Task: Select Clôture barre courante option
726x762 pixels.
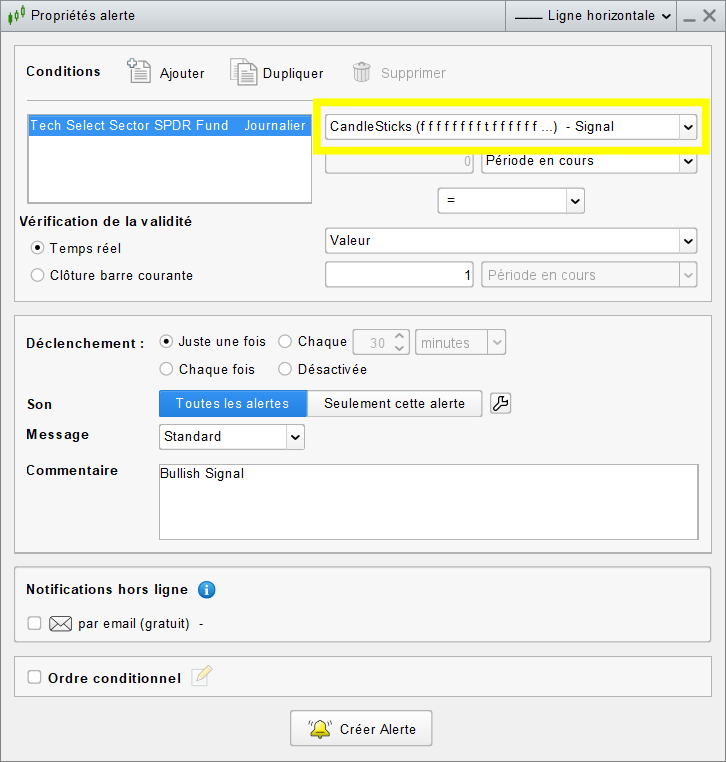Action: [38, 275]
